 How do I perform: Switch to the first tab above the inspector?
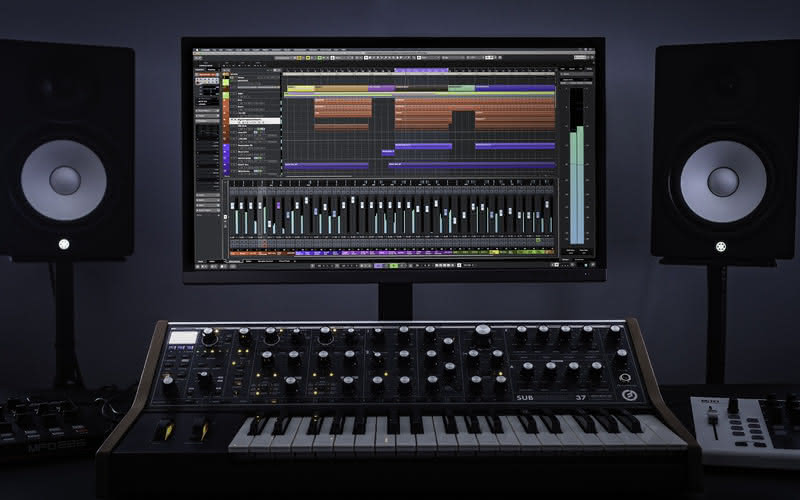pos(200,70)
